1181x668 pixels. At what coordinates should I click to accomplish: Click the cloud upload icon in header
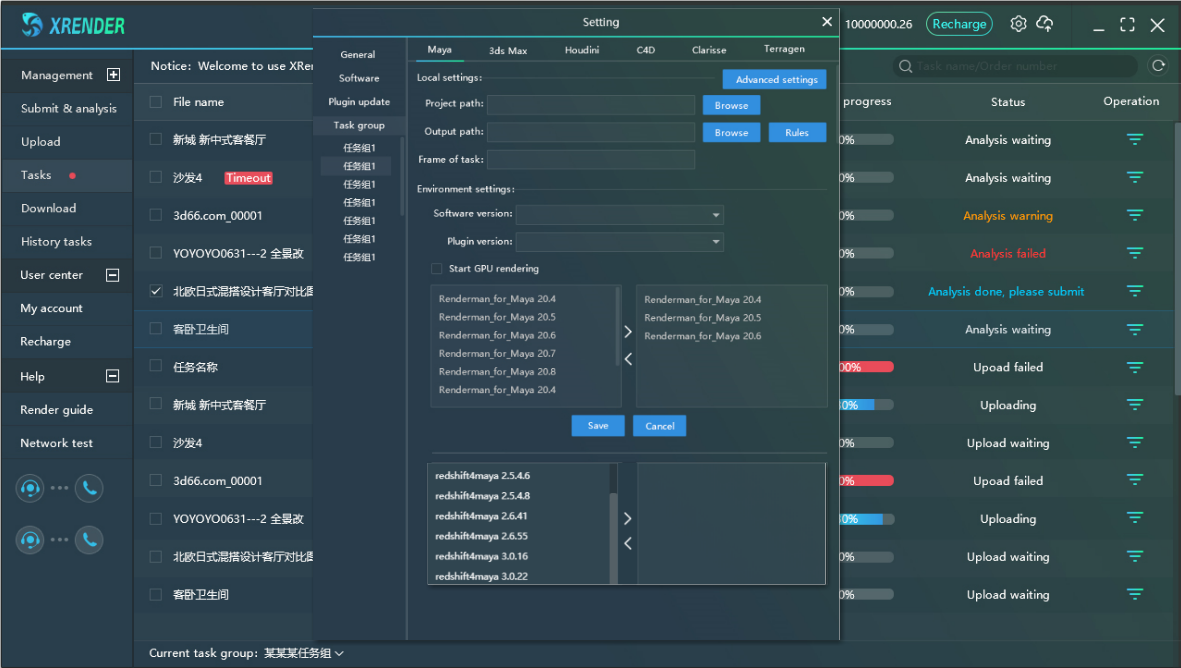1045,24
